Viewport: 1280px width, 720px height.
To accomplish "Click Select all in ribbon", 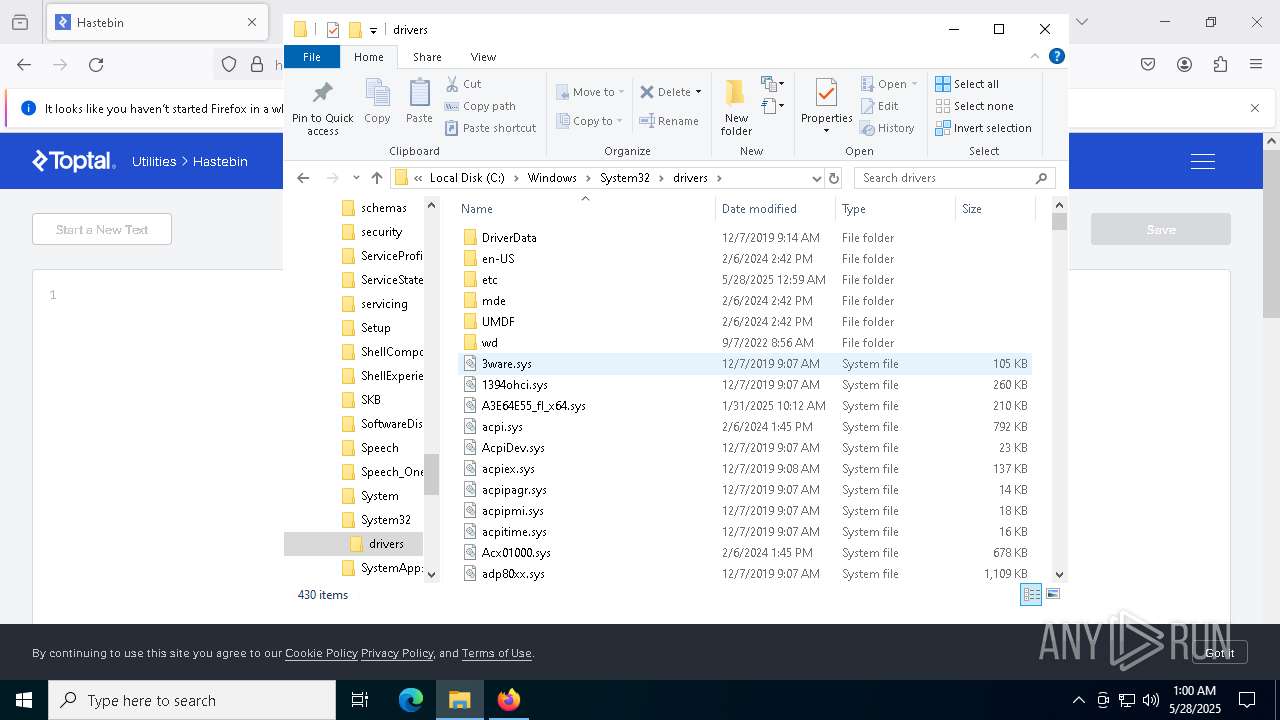I will pos(967,84).
